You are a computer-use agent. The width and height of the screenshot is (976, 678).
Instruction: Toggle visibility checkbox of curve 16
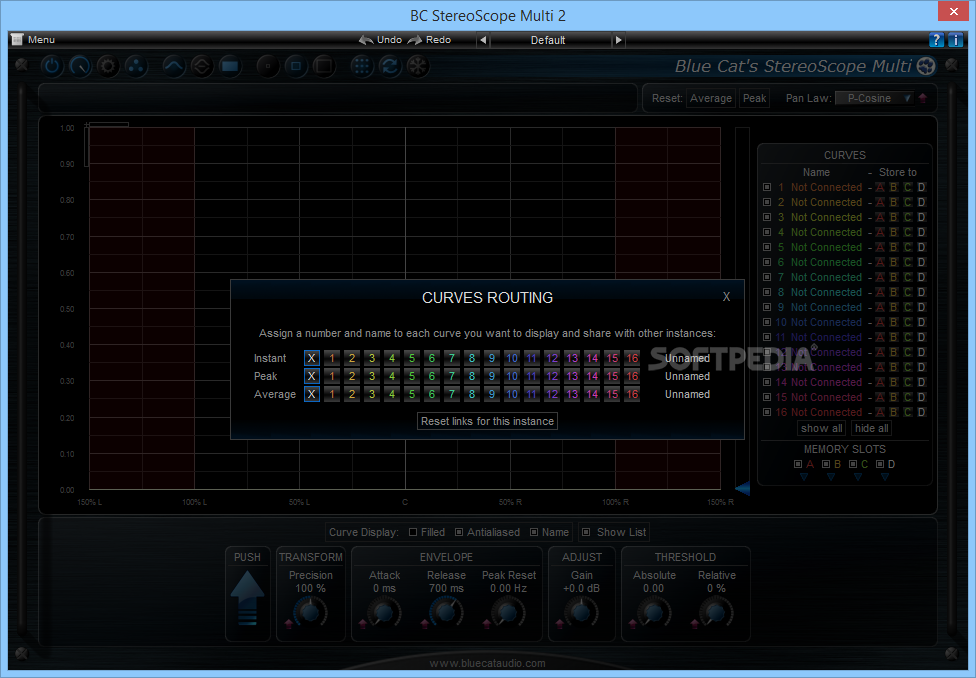click(767, 412)
